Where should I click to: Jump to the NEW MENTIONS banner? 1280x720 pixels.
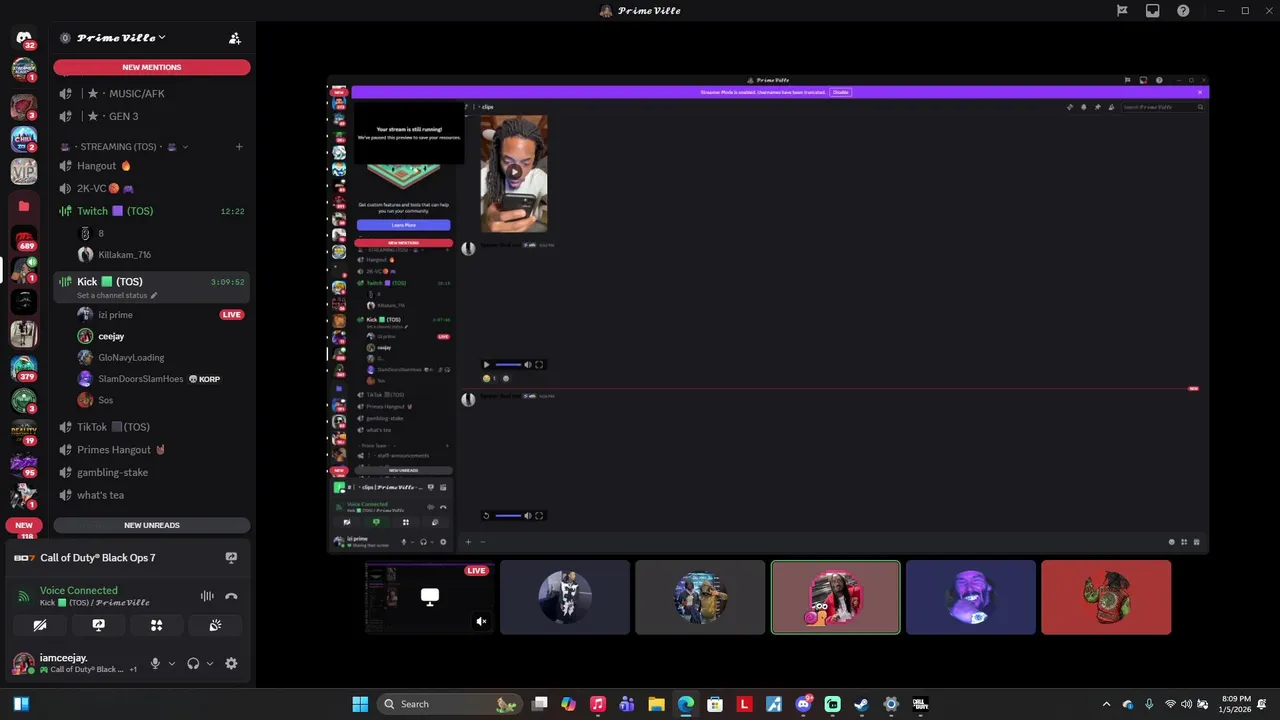pyautogui.click(x=152, y=67)
